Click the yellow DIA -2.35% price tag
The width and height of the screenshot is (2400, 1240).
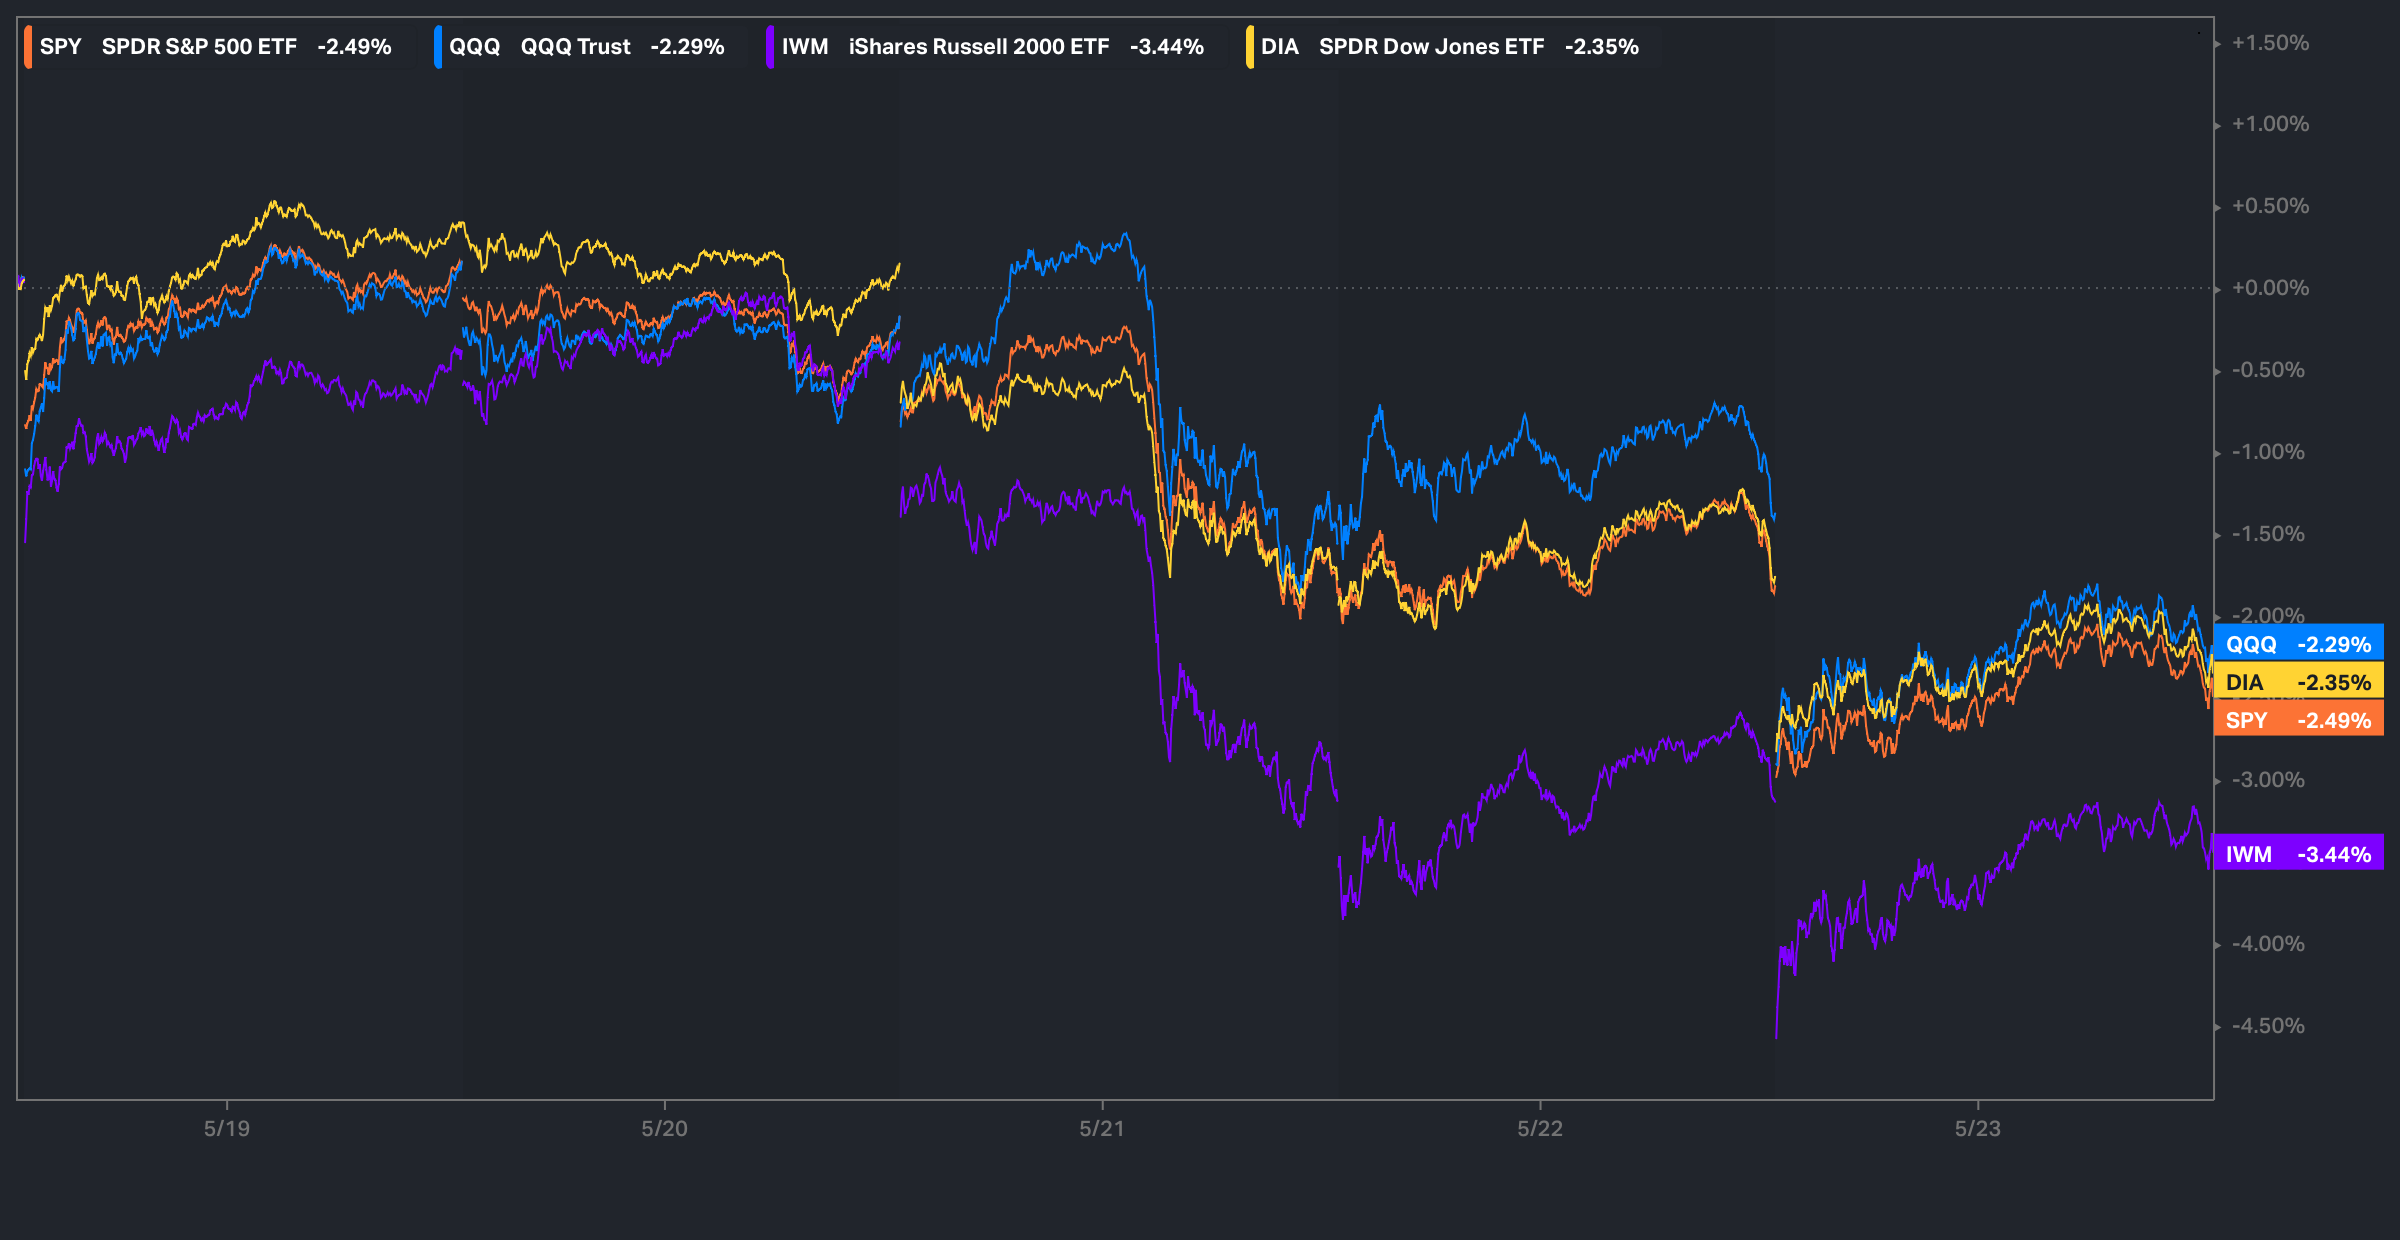pos(2298,682)
